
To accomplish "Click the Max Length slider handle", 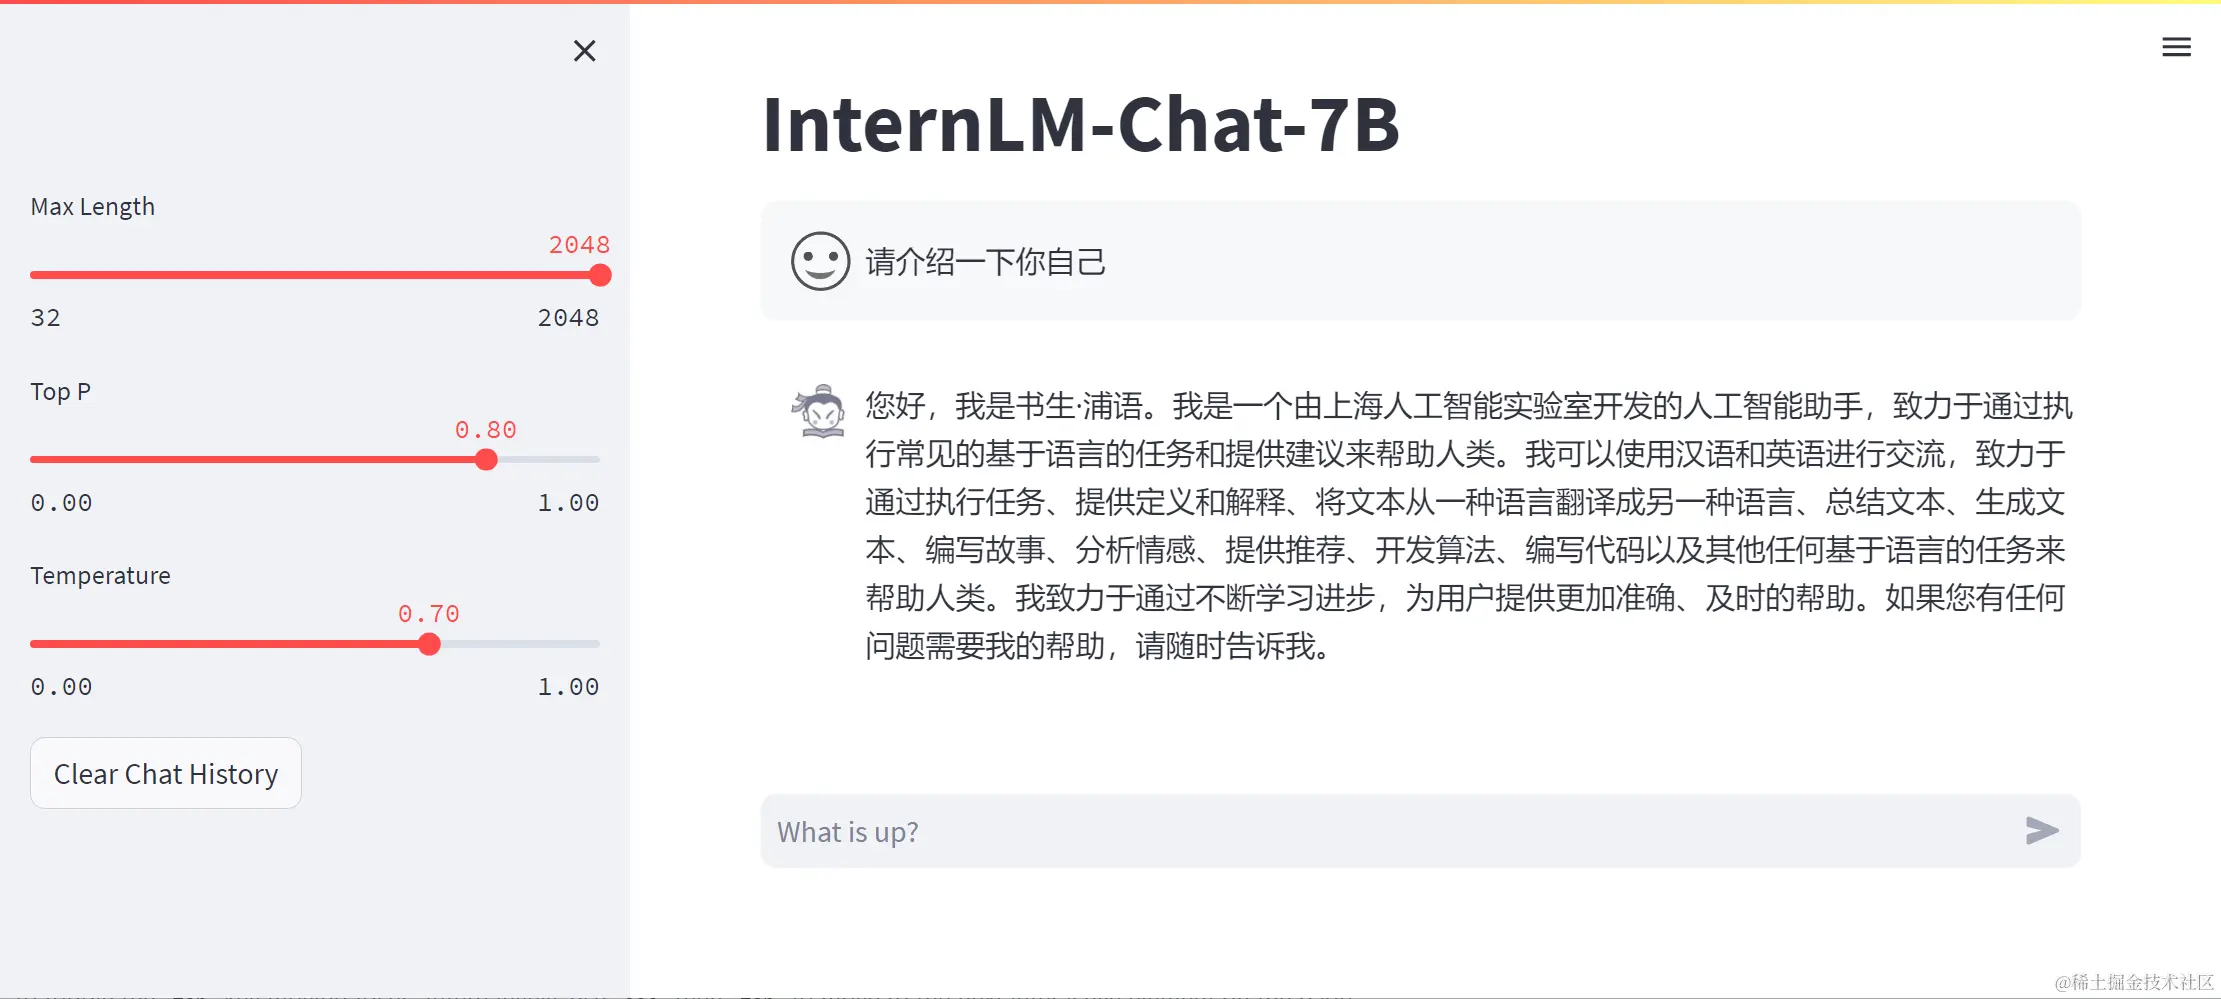I will pyautogui.click(x=600, y=275).
